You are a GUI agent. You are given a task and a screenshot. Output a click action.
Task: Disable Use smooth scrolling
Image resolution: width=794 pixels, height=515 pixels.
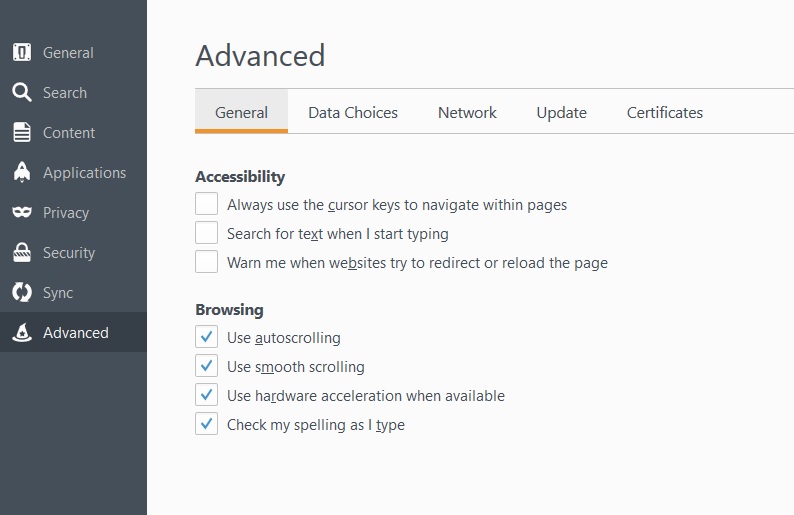(207, 366)
